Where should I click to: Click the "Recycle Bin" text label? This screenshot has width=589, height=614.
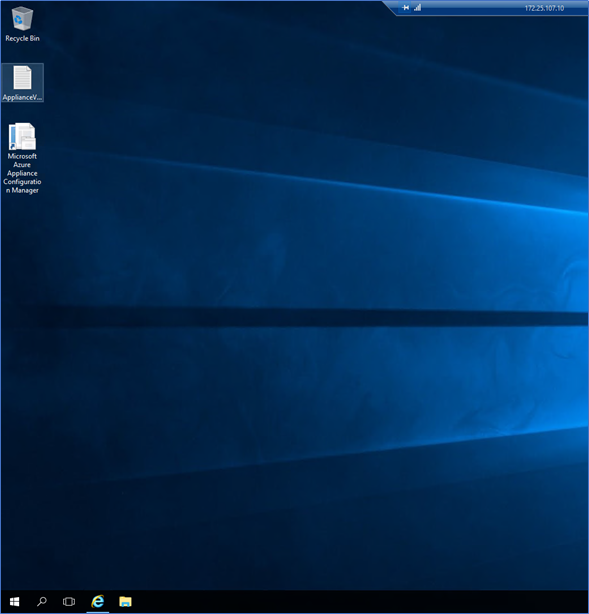[22, 38]
